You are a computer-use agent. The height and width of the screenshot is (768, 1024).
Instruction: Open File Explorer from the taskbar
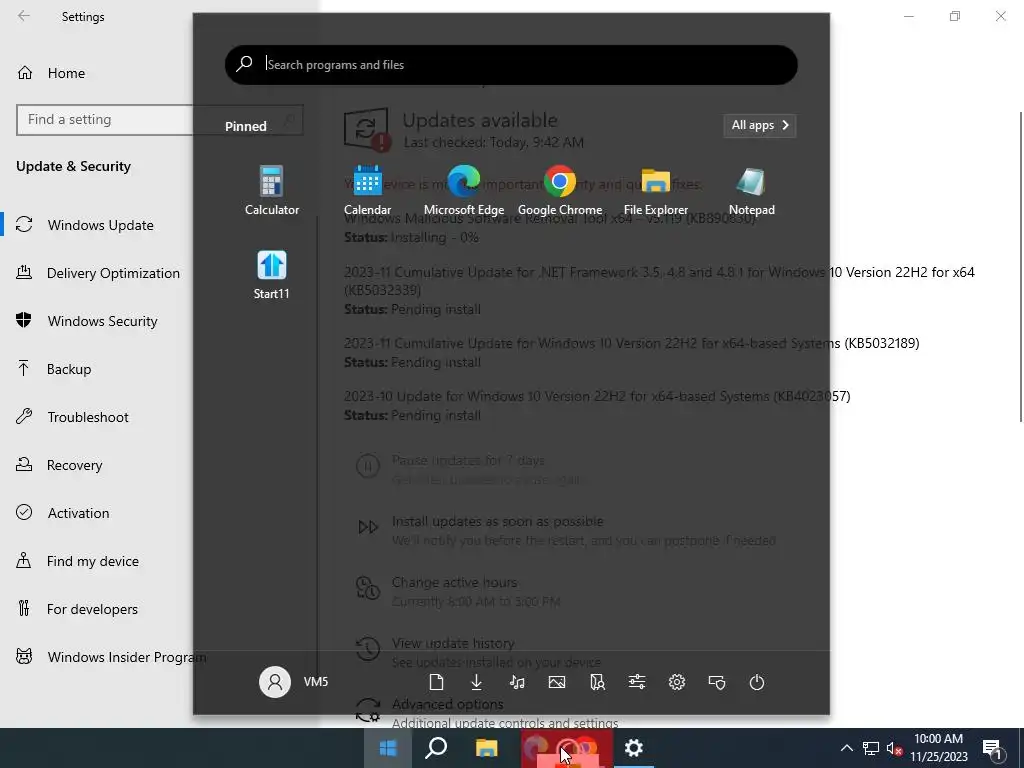(x=486, y=748)
